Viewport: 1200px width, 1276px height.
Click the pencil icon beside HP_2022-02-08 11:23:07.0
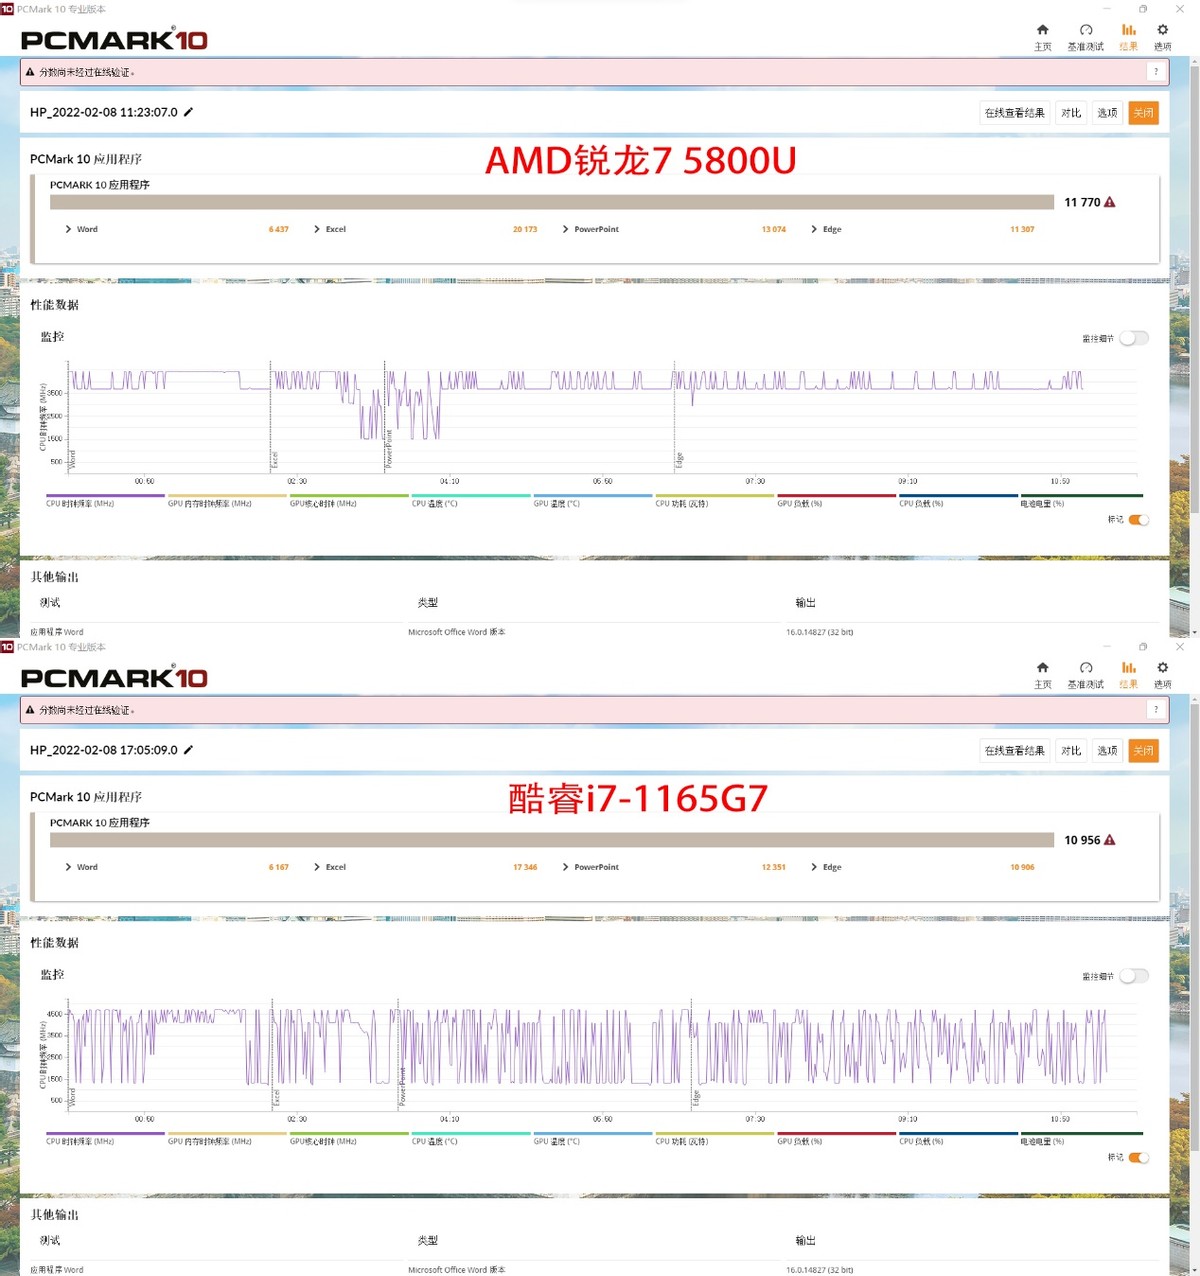pyautogui.click(x=188, y=112)
